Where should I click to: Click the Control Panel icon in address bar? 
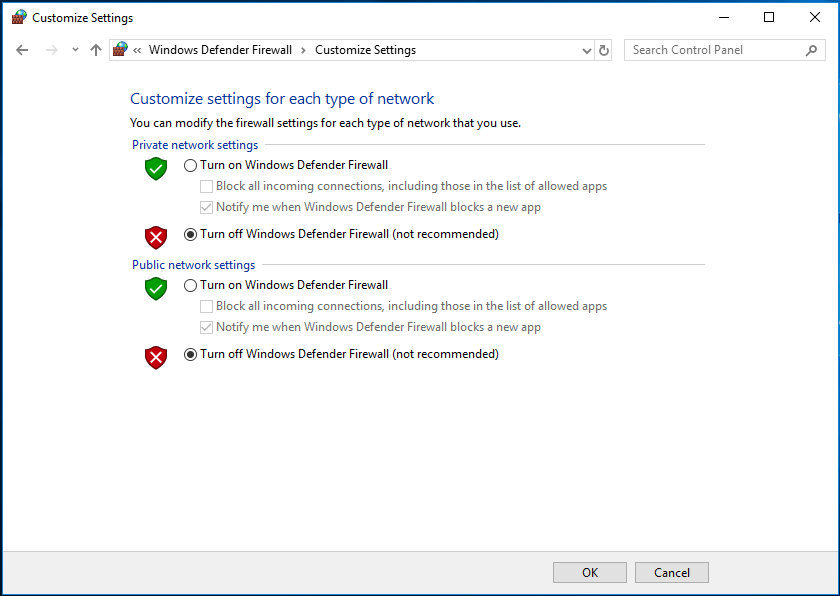point(119,49)
